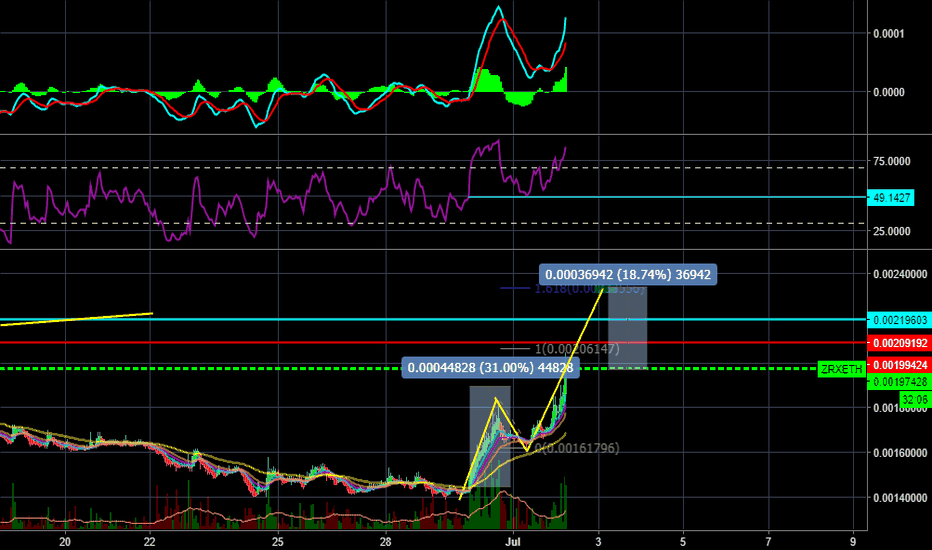Click the Jul label on time axis

(x=512, y=542)
